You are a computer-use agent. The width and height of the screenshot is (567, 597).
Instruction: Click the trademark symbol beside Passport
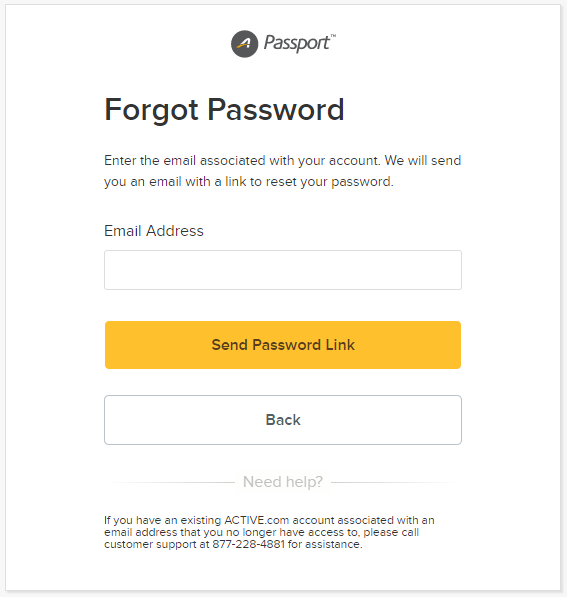point(333,36)
